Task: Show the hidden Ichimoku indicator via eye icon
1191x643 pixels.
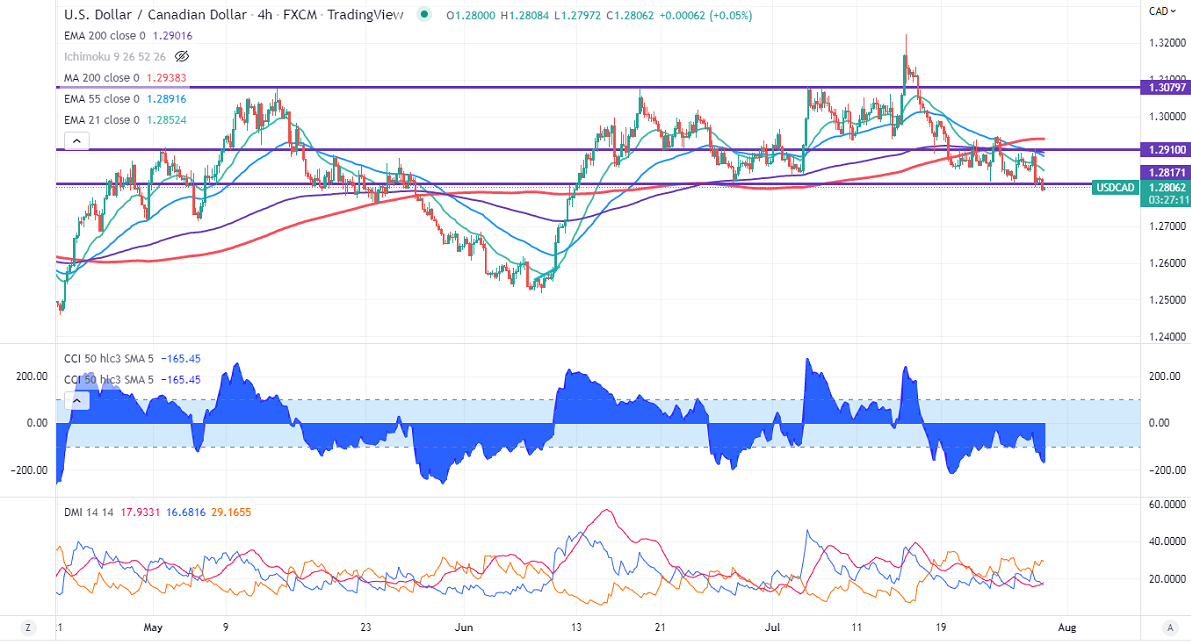Action: 182,56
